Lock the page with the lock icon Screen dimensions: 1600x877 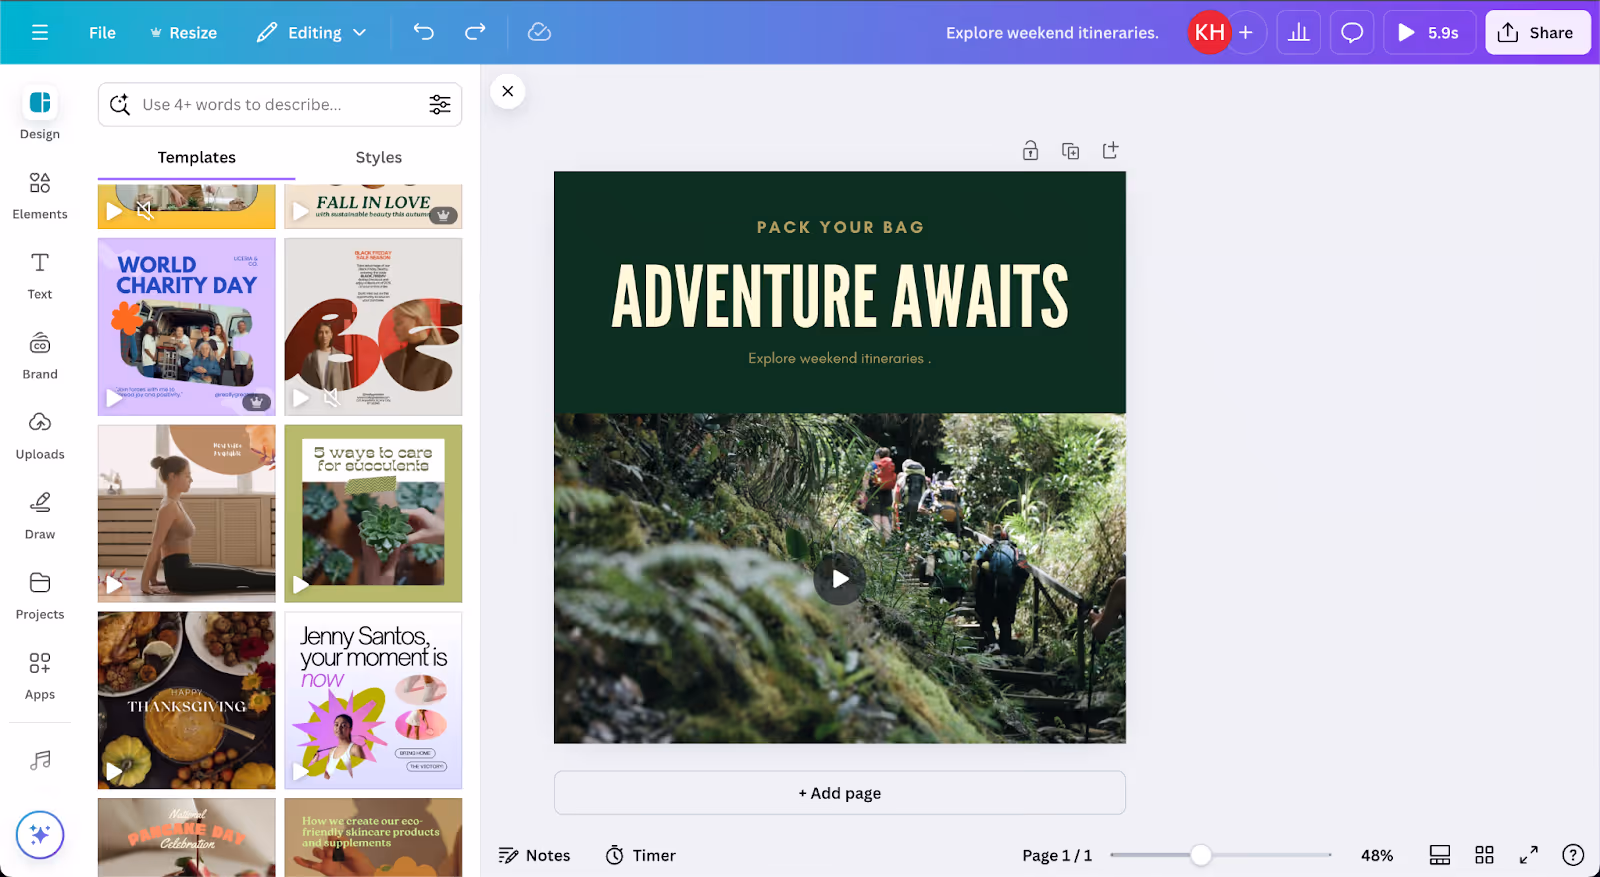point(1030,151)
